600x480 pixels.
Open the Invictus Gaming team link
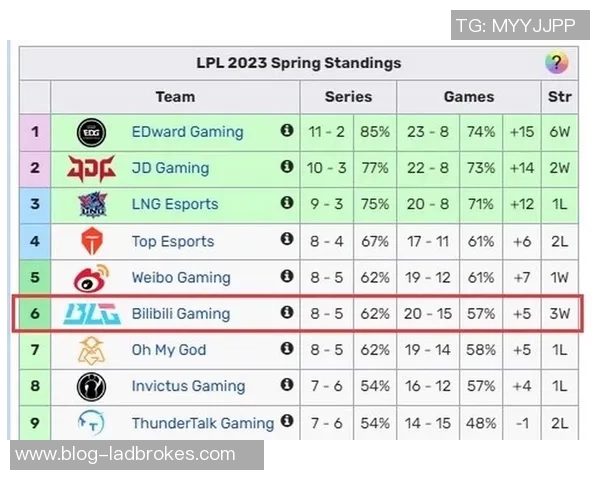[188, 386]
